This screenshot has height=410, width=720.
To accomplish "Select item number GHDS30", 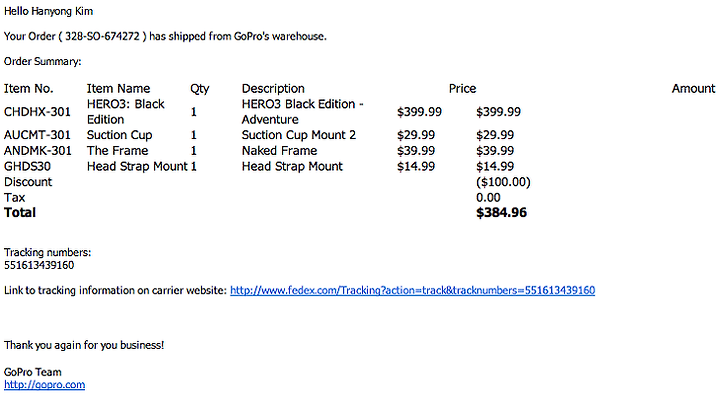I will click(x=28, y=166).
